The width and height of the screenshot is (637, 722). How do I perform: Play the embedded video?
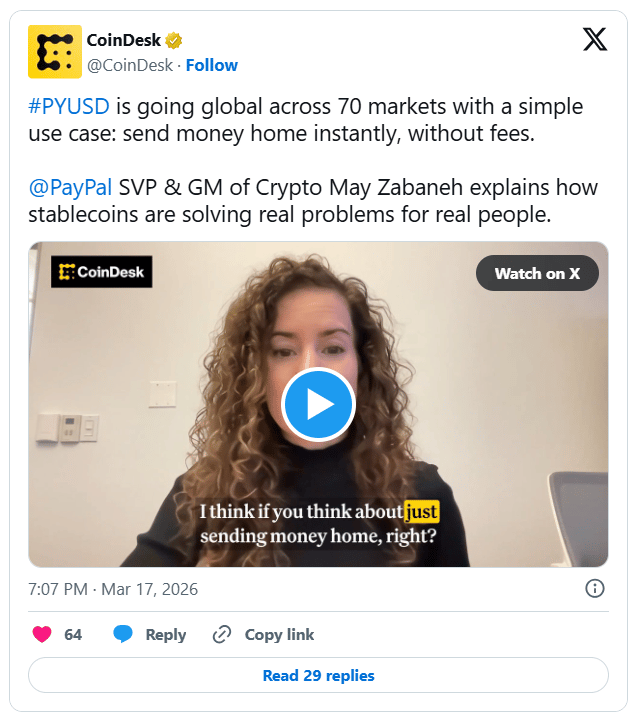click(318, 404)
